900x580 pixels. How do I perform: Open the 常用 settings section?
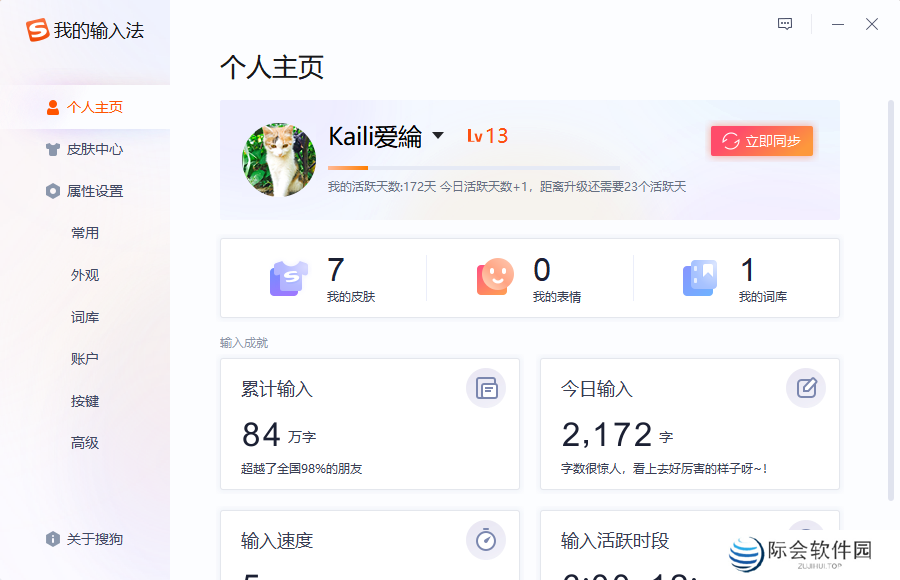click(x=84, y=233)
